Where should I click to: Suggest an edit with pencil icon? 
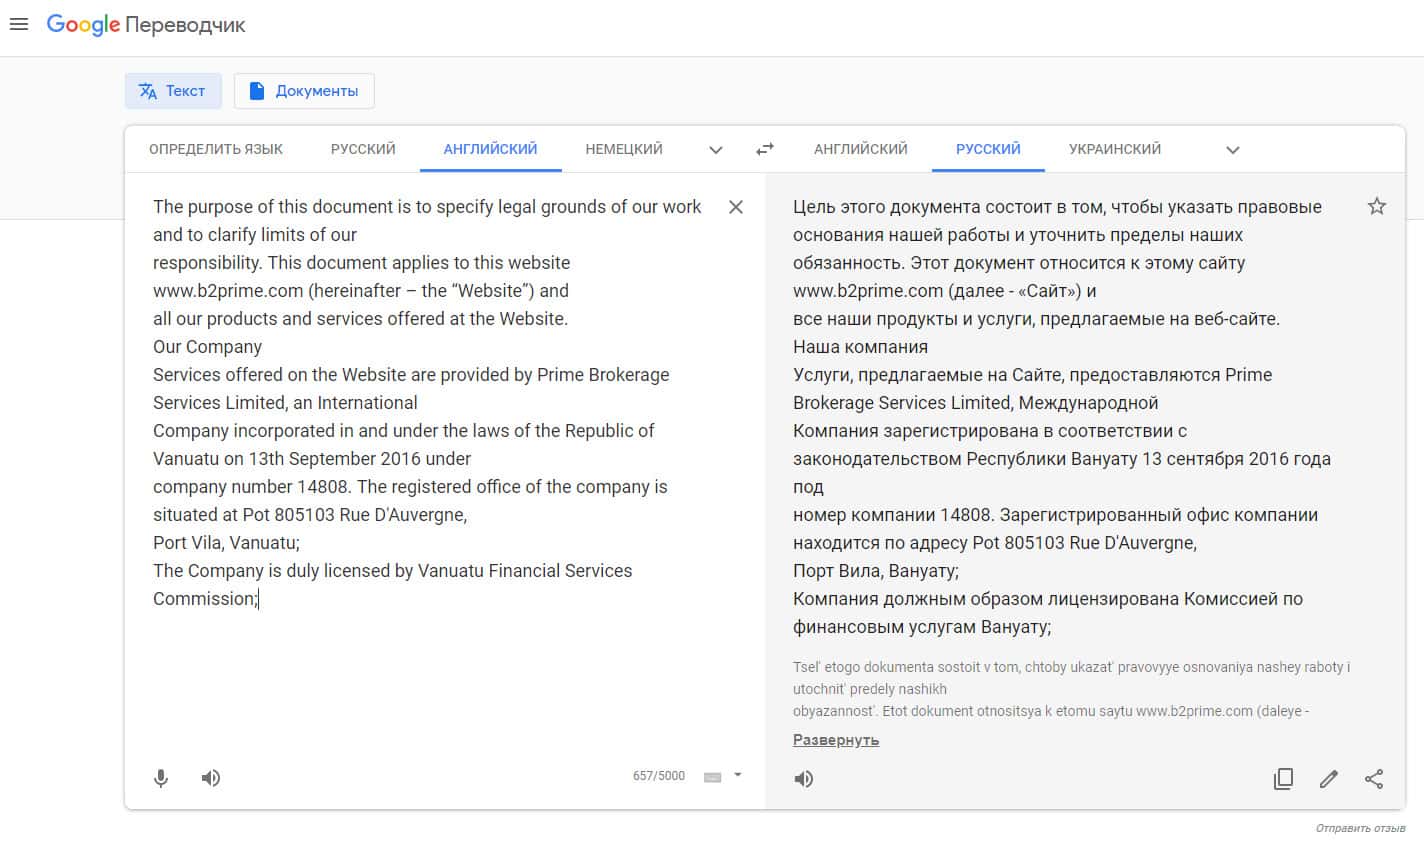click(1329, 779)
